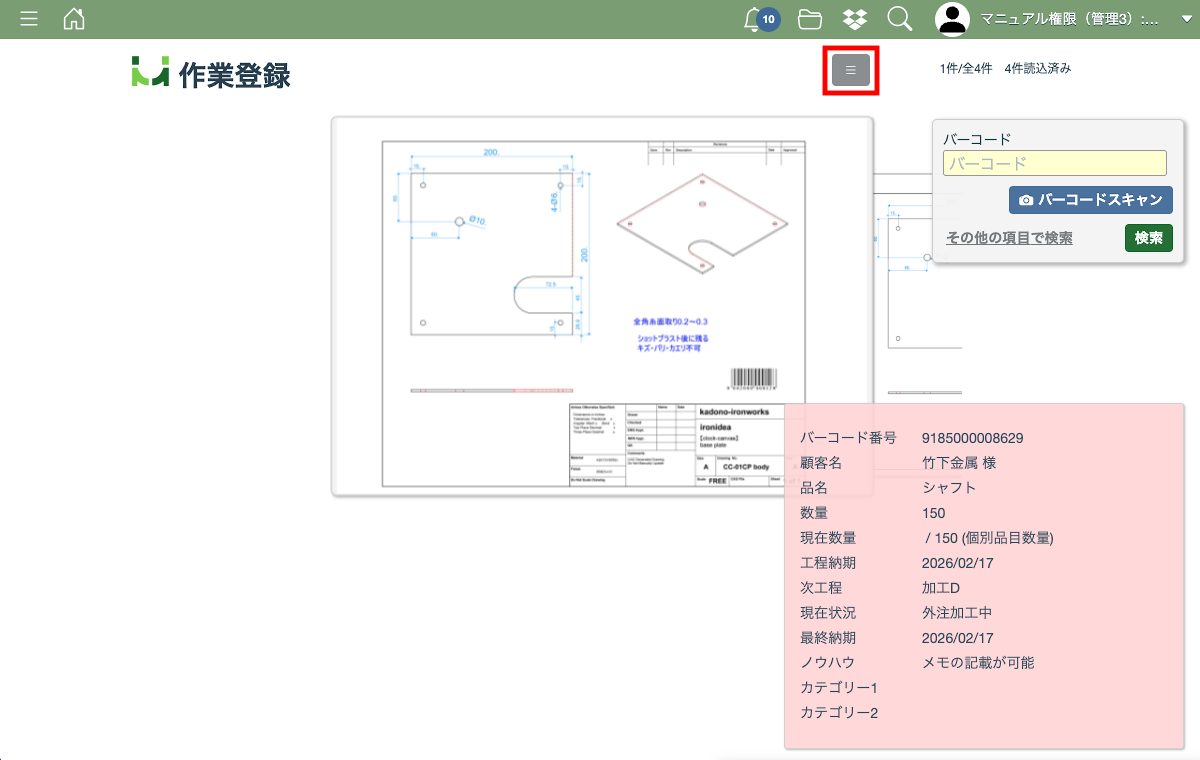The width and height of the screenshot is (1200, 760).
Task: Toggle the gray menu button beside page counter
Action: click(x=851, y=70)
